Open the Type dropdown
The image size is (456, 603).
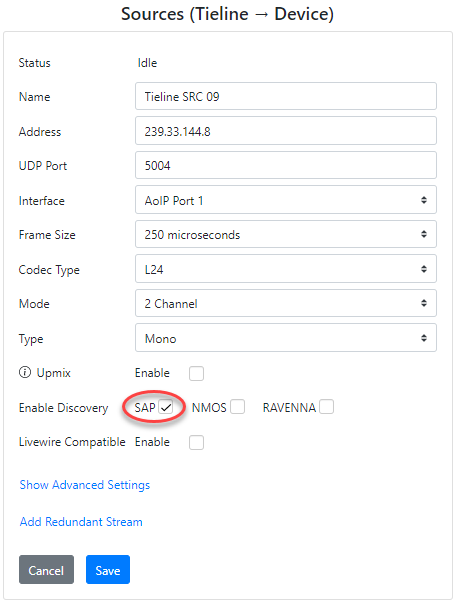point(286,338)
